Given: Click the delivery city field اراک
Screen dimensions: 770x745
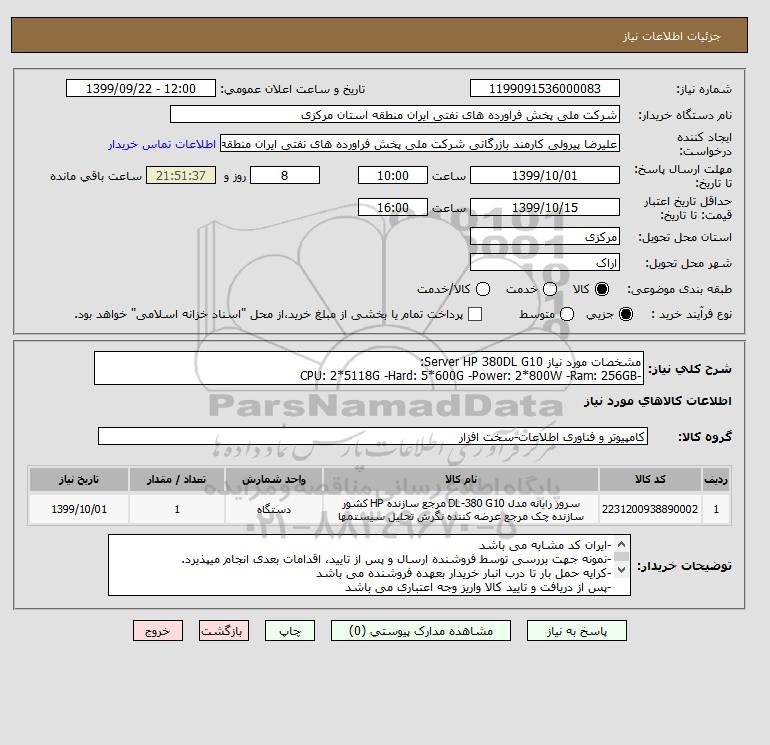Looking at the screenshot, I should pos(545,262).
